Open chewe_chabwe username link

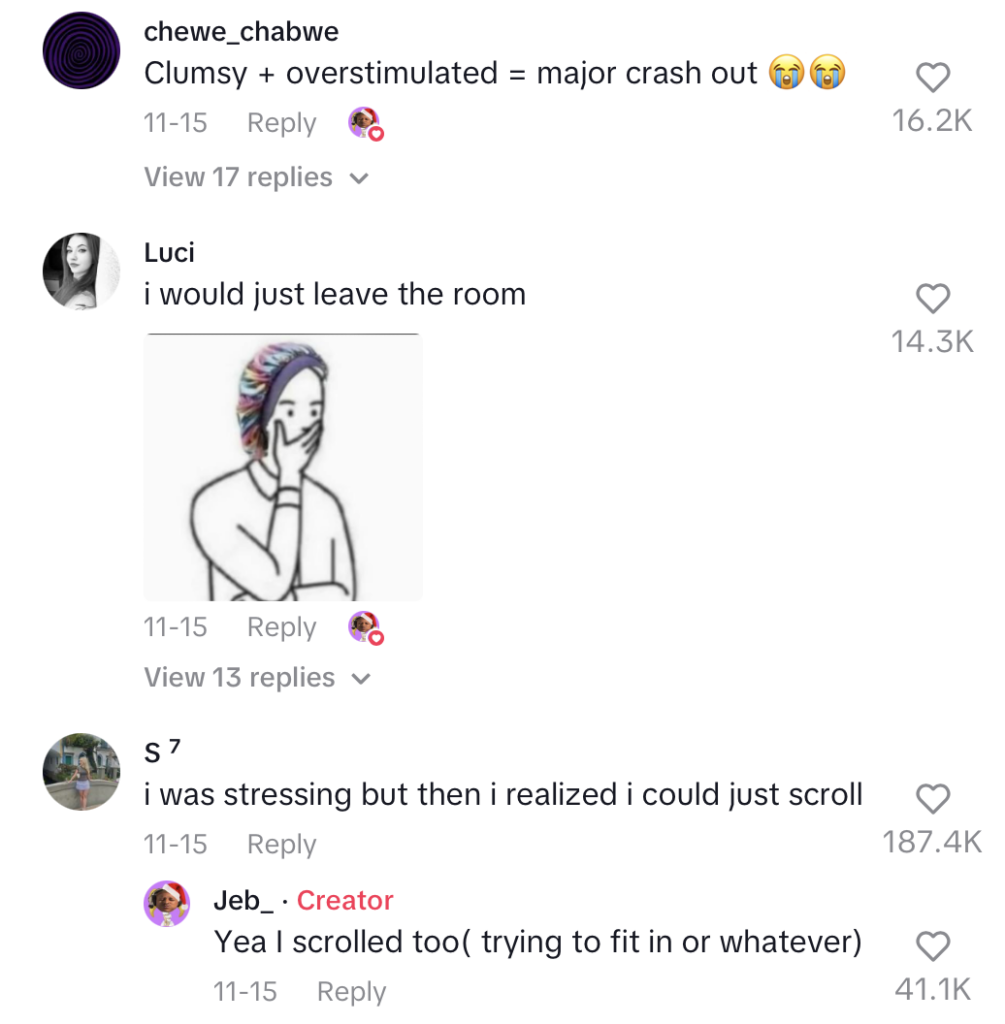tap(241, 31)
